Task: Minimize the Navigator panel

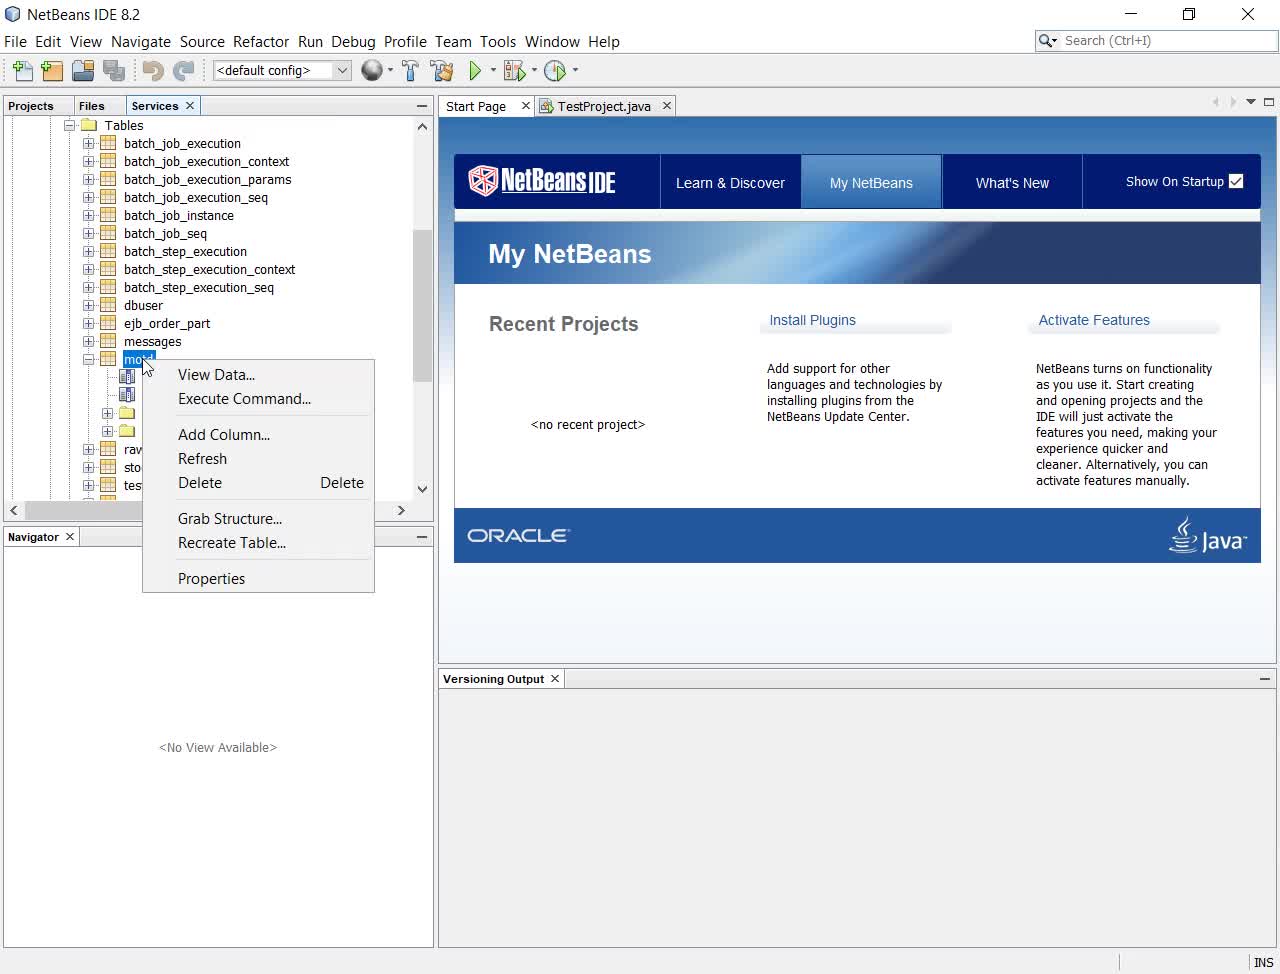Action: point(422,537)
